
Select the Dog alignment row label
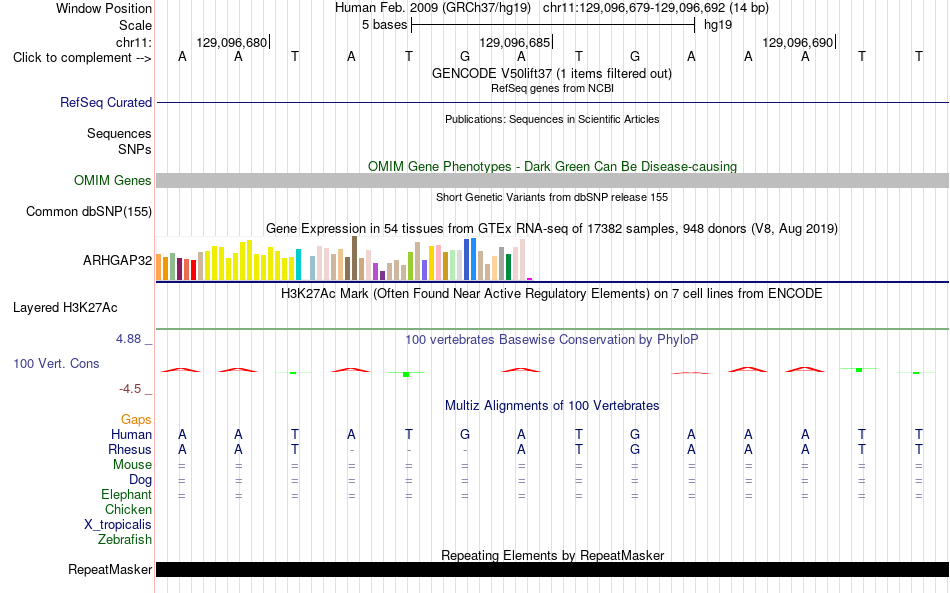tap(140, 480)
